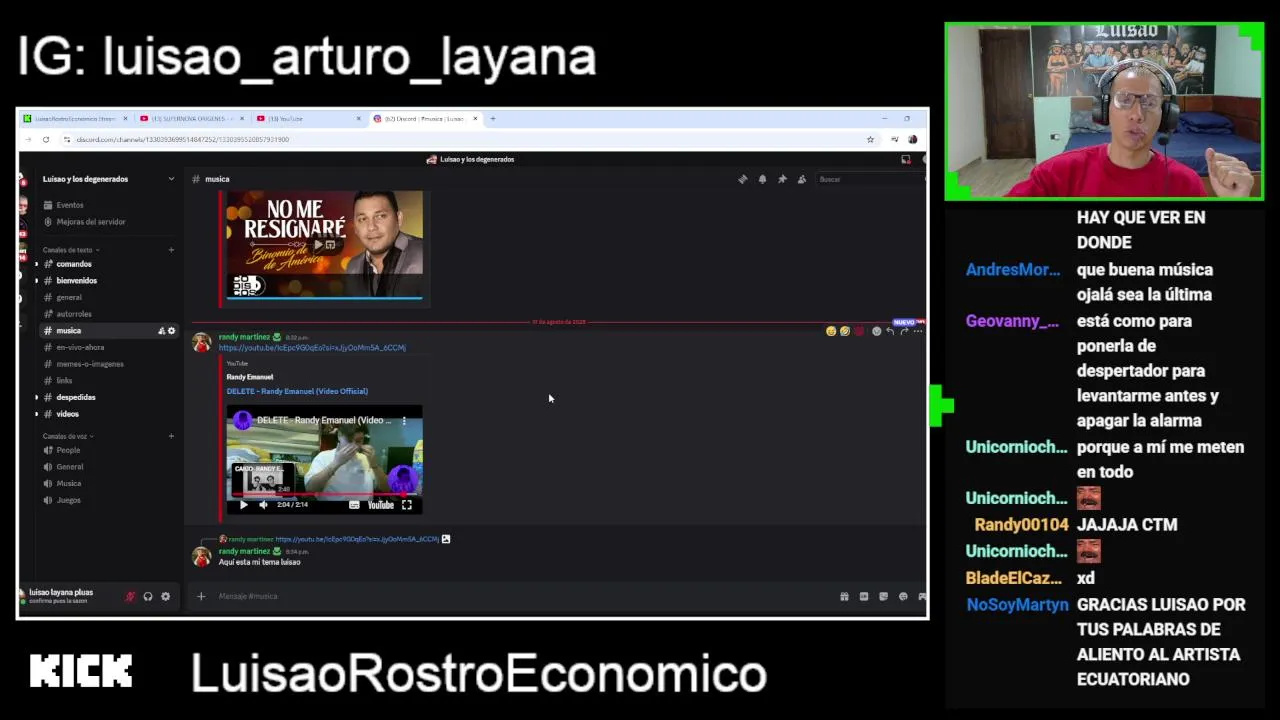Add a channel to Canales de texto
Viewport: 1280px width, 720px height.
tap(171, 250)
